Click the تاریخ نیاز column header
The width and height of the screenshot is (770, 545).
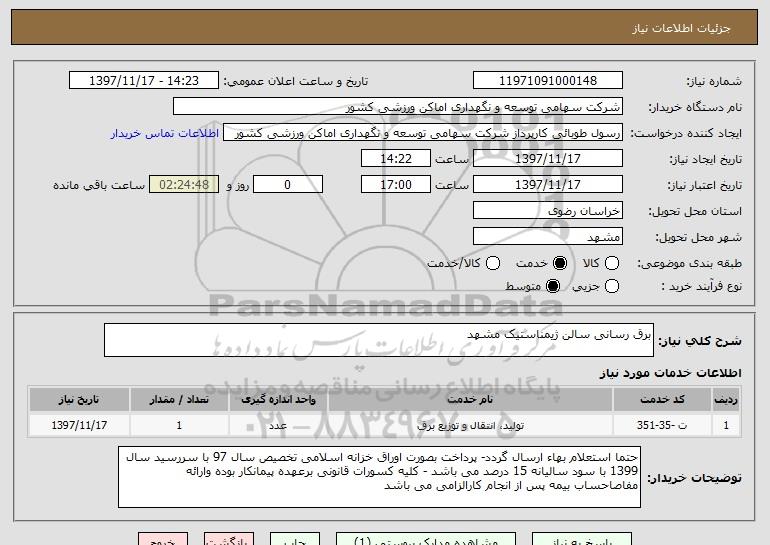tap(79, 400)
